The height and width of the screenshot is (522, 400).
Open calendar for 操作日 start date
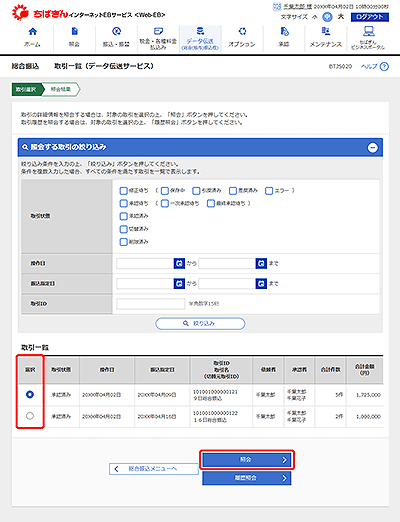179,264
